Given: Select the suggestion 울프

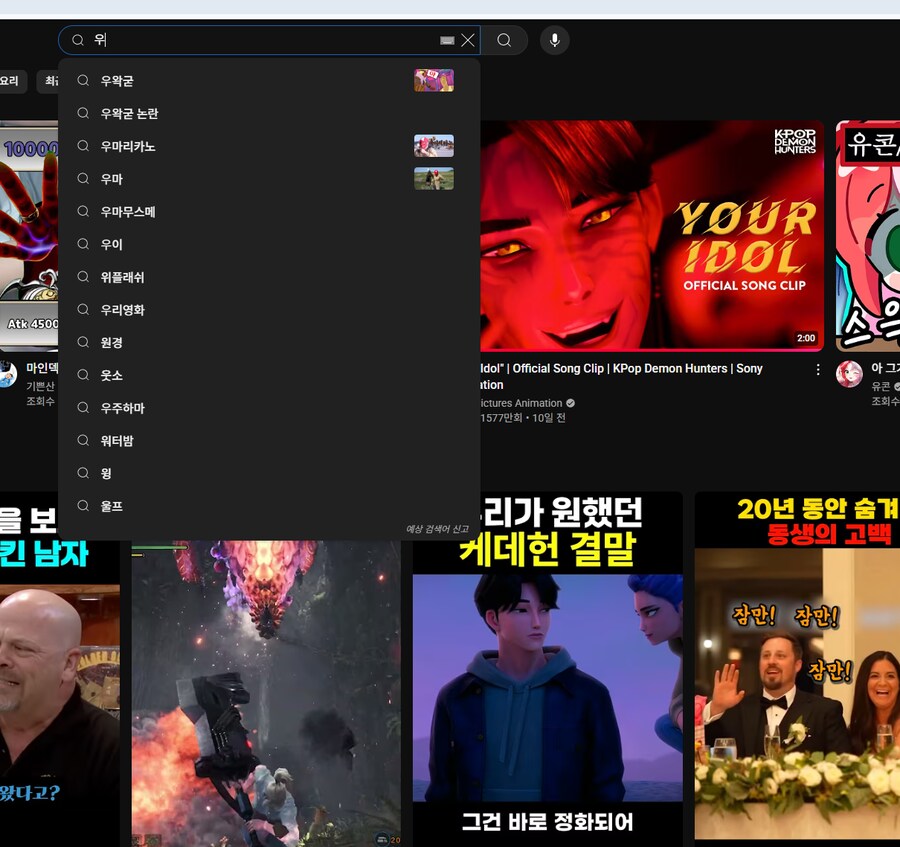Looking at the screenshot, I should click(269, 506).
